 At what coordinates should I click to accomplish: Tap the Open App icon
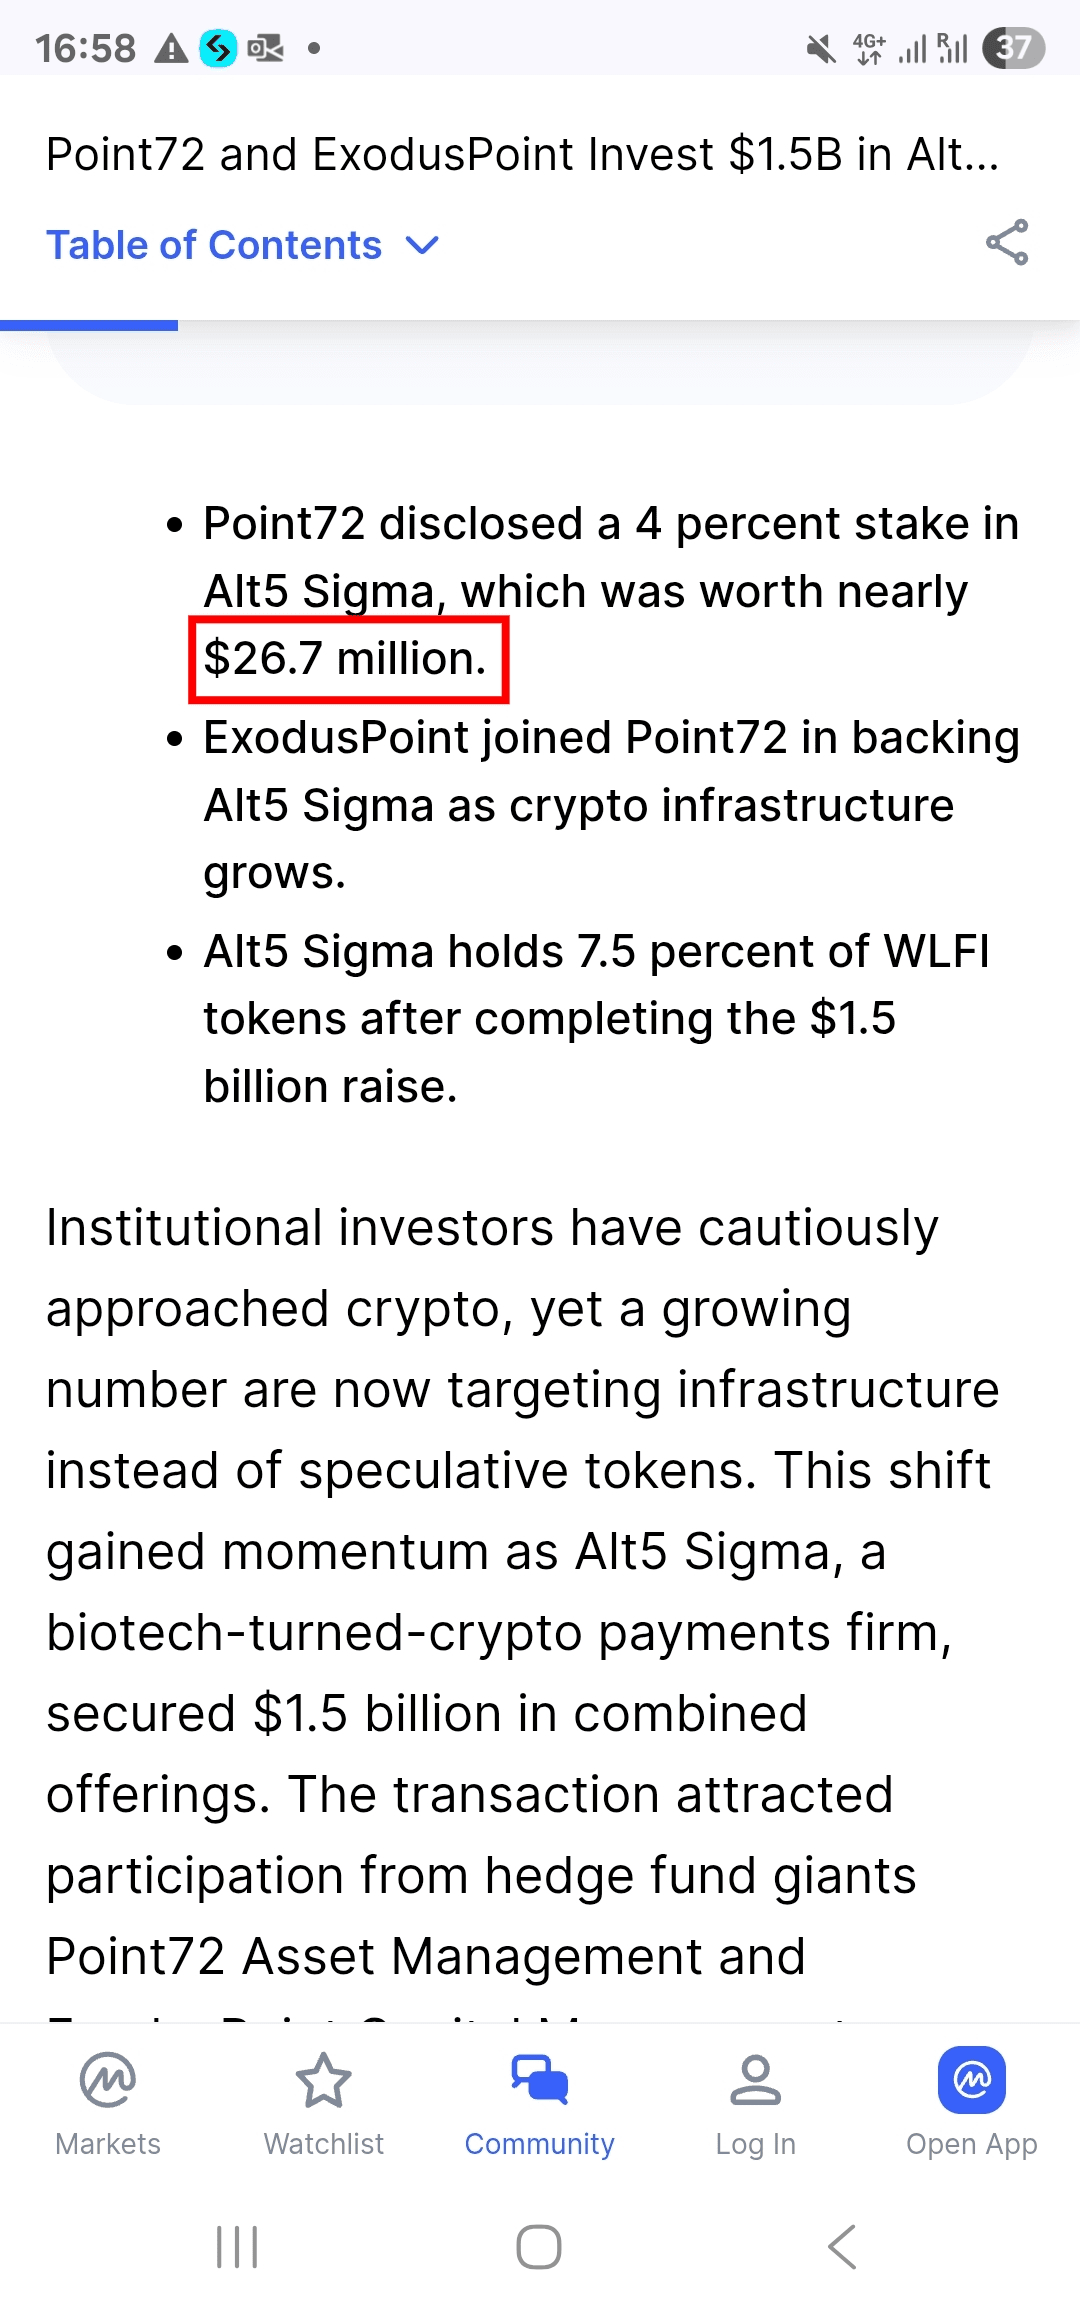click(x=971, y=2080)
